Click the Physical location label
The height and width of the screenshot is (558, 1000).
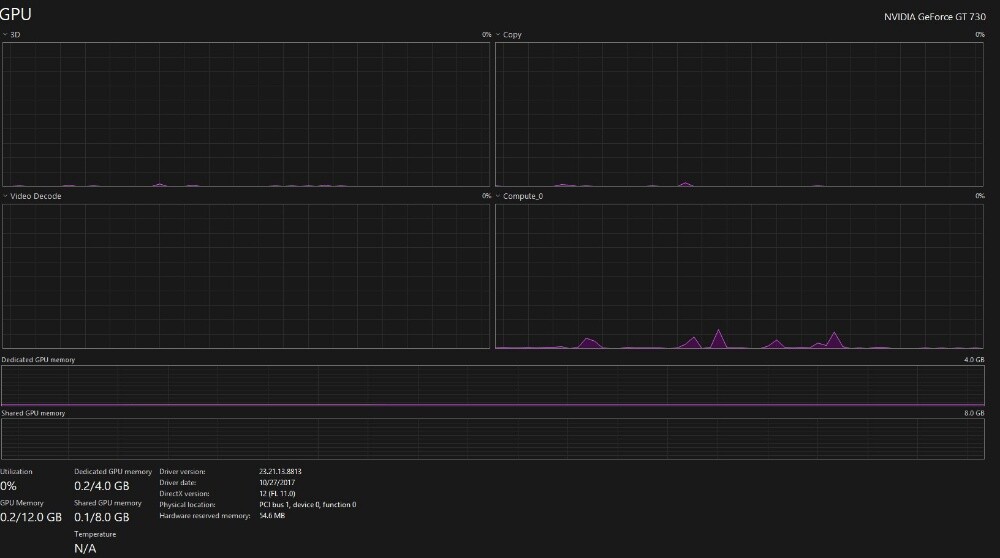188,504
